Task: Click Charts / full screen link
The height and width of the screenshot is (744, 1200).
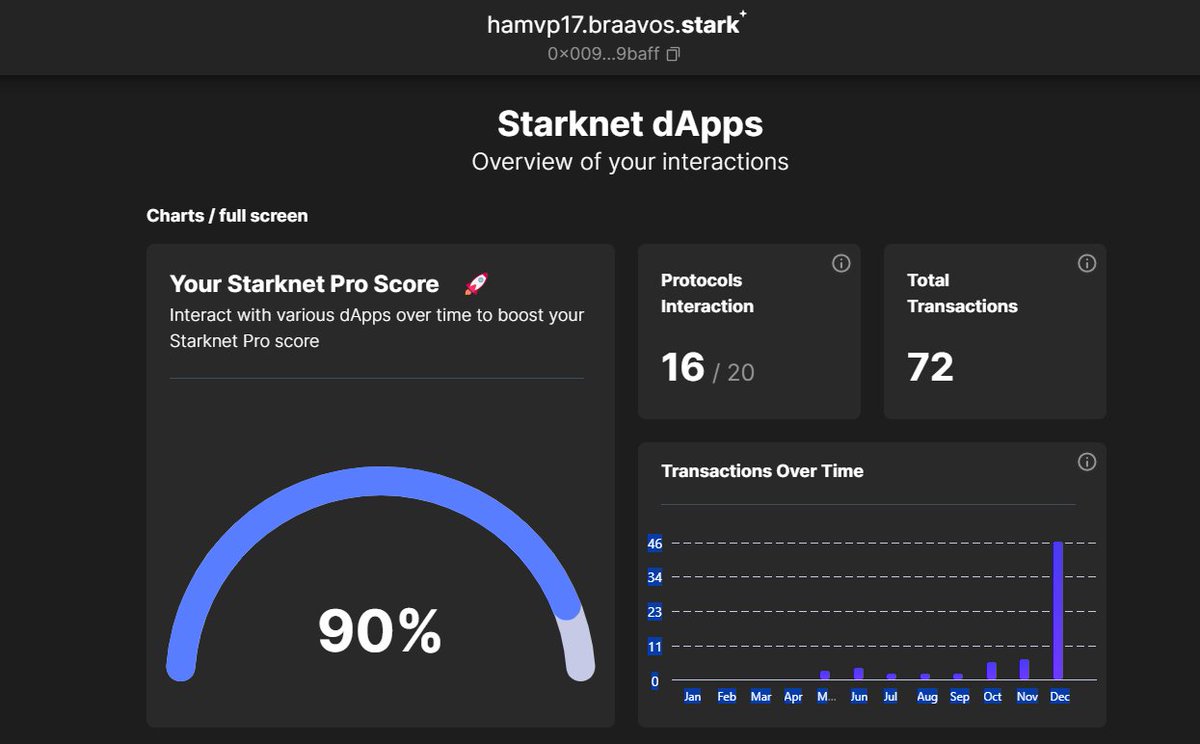Action: [x=227, y=215]
